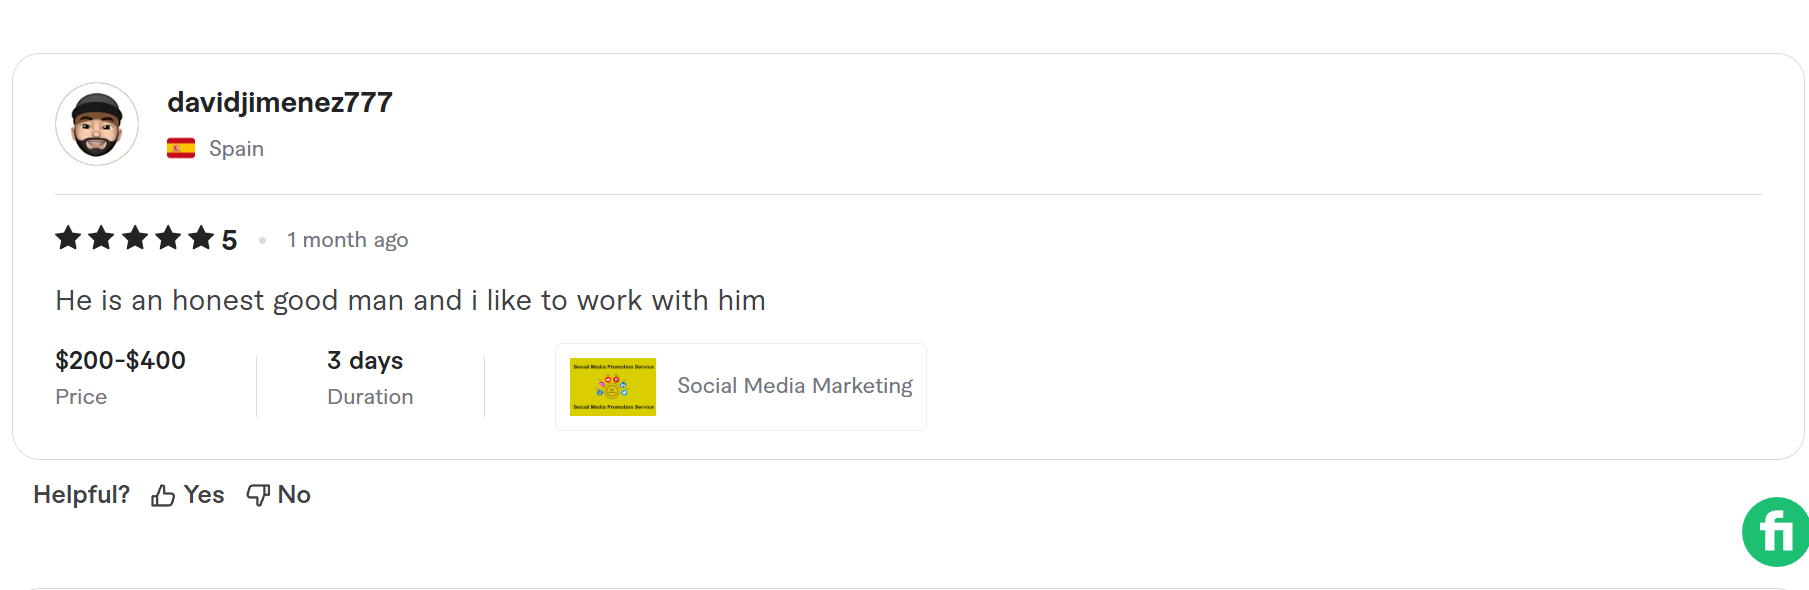Image resolution: width=1809 pixels, height=590 pixels.
Task: Click the middle star of the rating row
Action: (x=134, y=238)
